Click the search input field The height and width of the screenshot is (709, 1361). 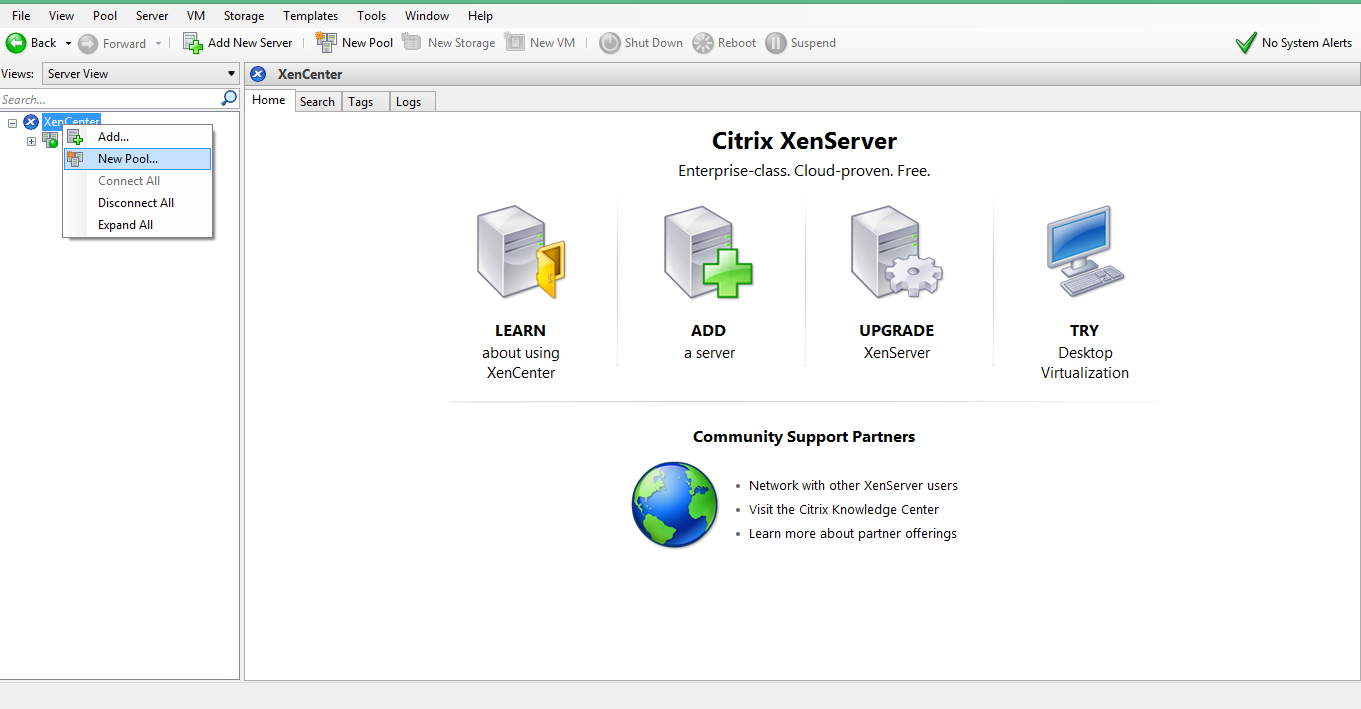[x=110, y=100]
